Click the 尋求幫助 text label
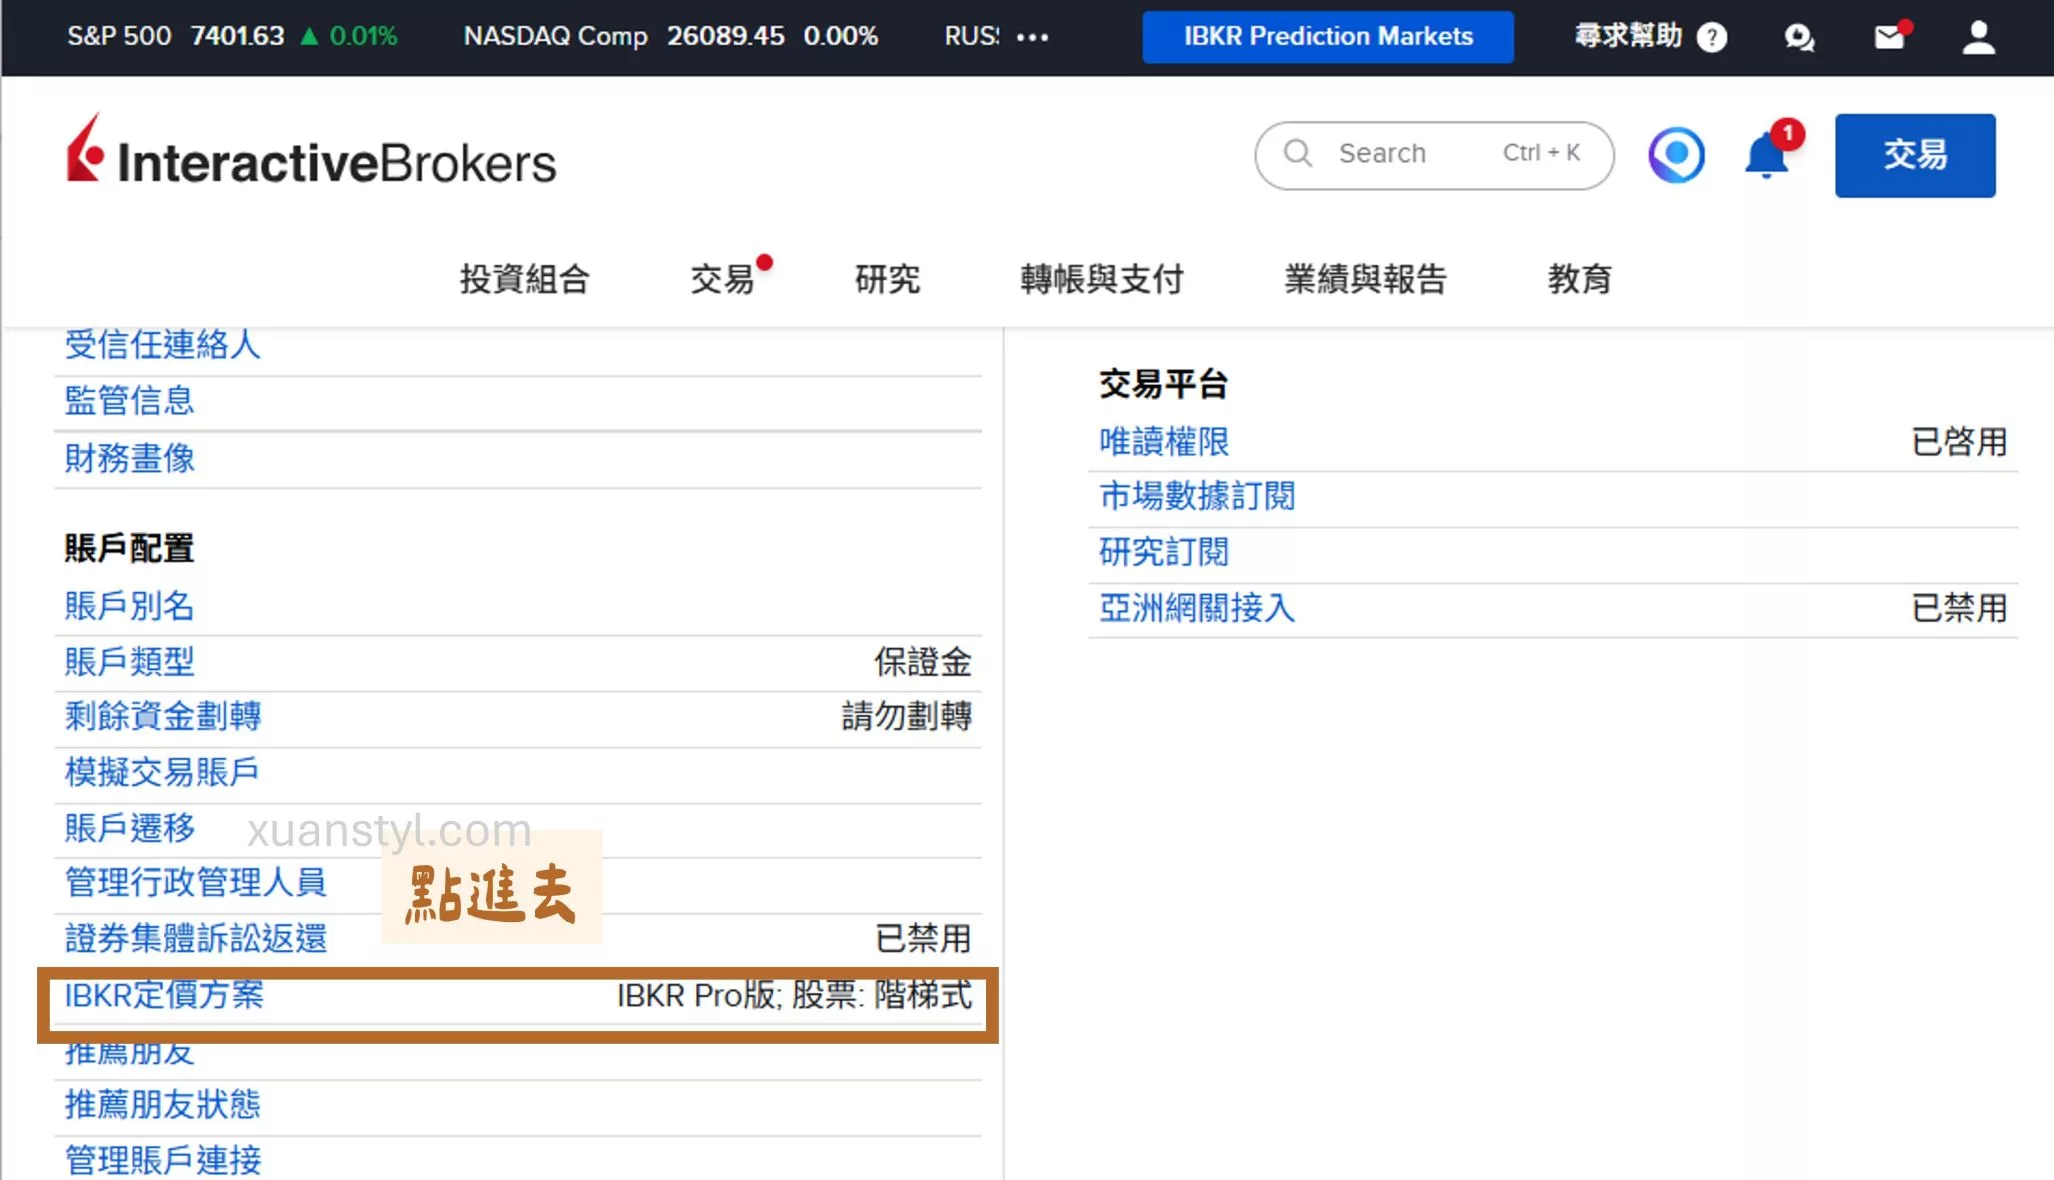Screen dimensions: 2054x1180 pos(1629,36)
